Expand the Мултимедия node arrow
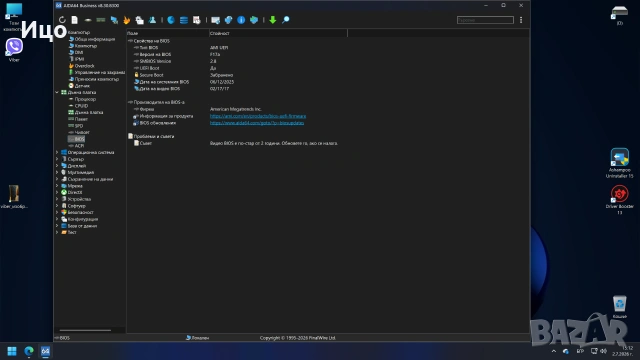The width and height of the screenshot is (640, 360). pyautogui.click(x=57, y=172)
